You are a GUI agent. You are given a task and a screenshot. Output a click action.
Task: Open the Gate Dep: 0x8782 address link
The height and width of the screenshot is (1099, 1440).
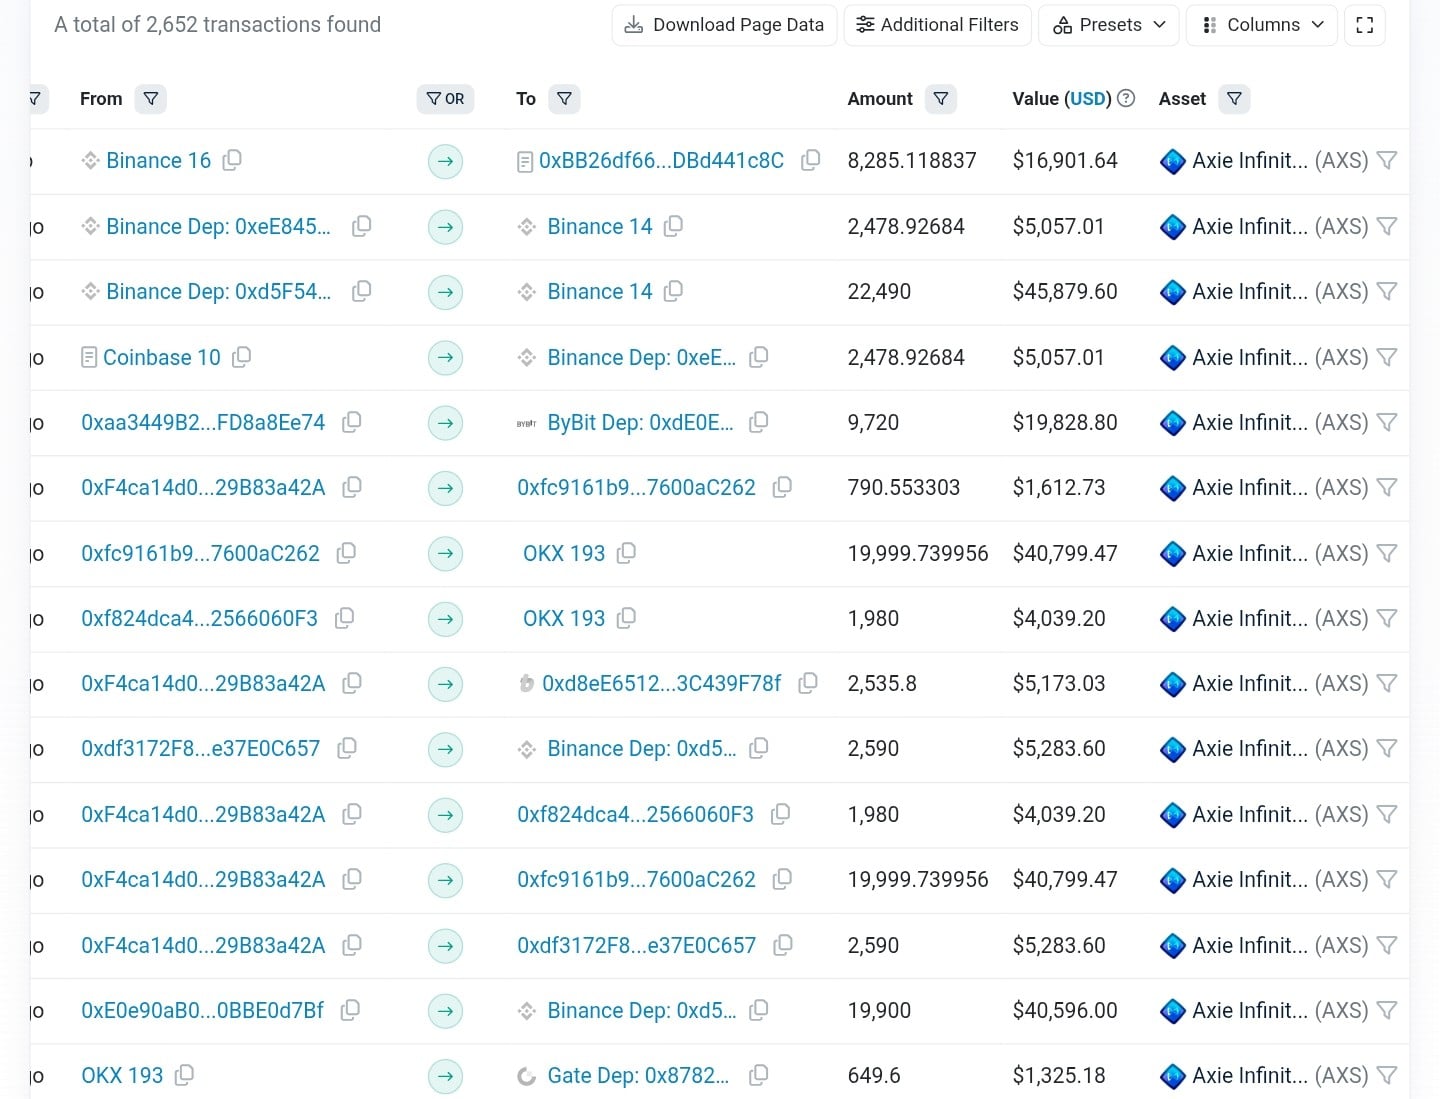click(639, 1075)
